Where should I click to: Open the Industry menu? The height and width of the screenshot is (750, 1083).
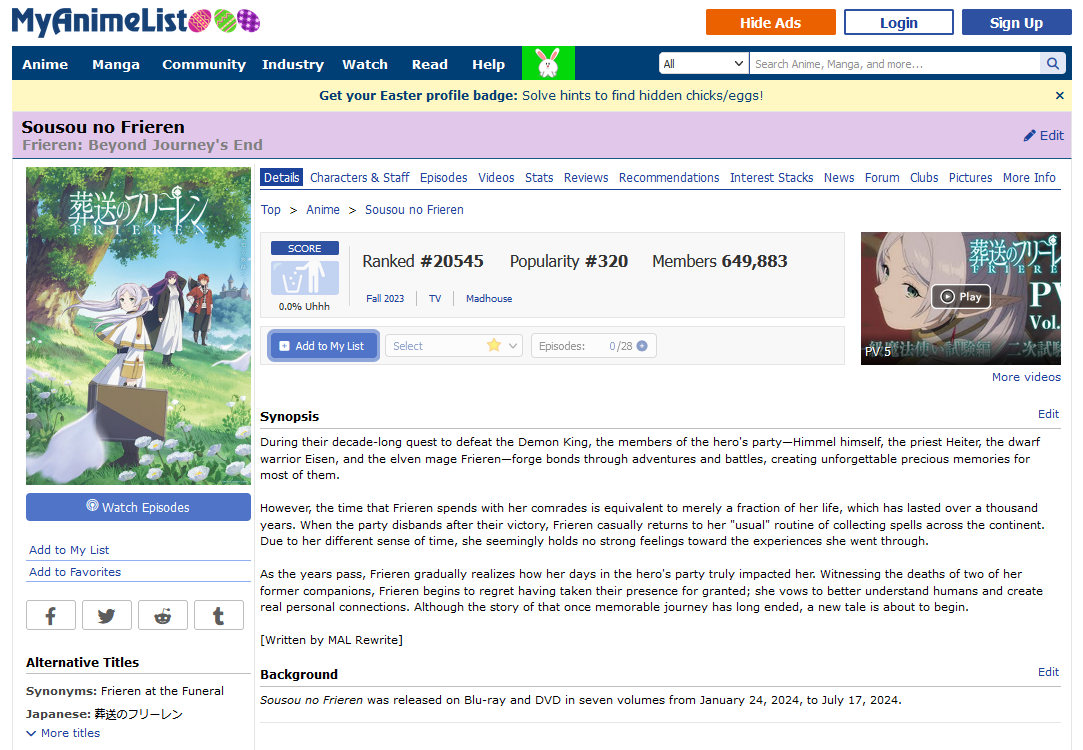(293, 64)
